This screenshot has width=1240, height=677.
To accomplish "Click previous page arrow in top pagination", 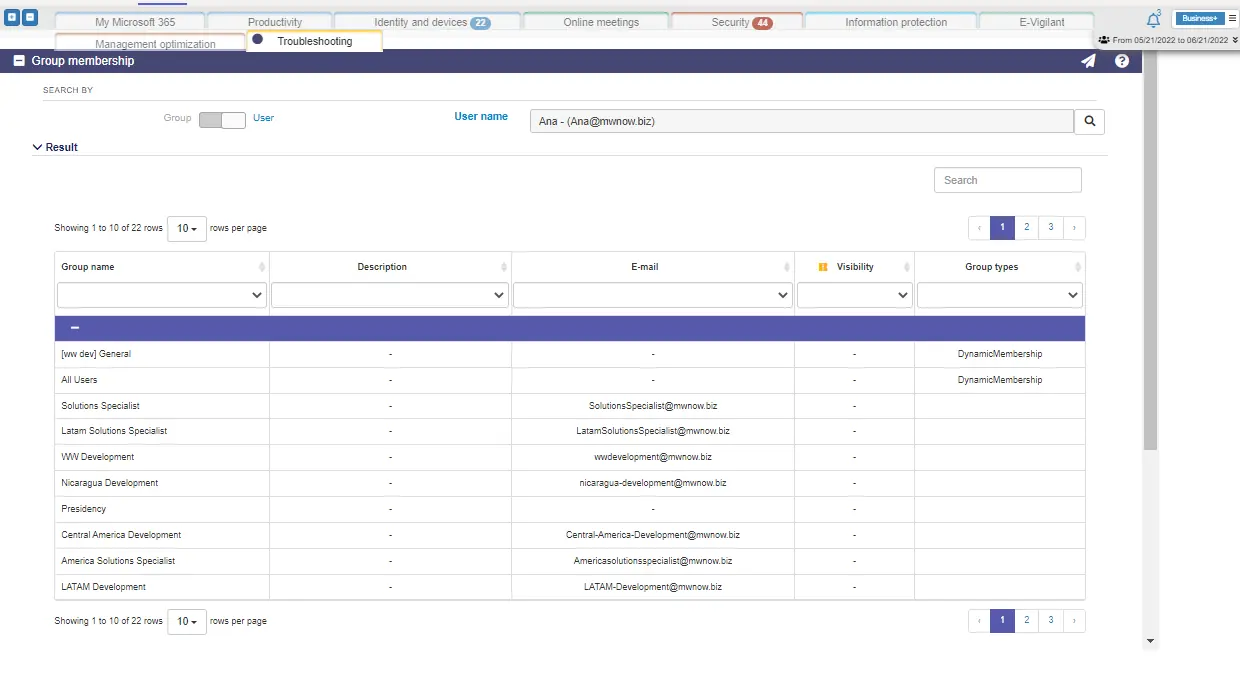I will (979, 228).
